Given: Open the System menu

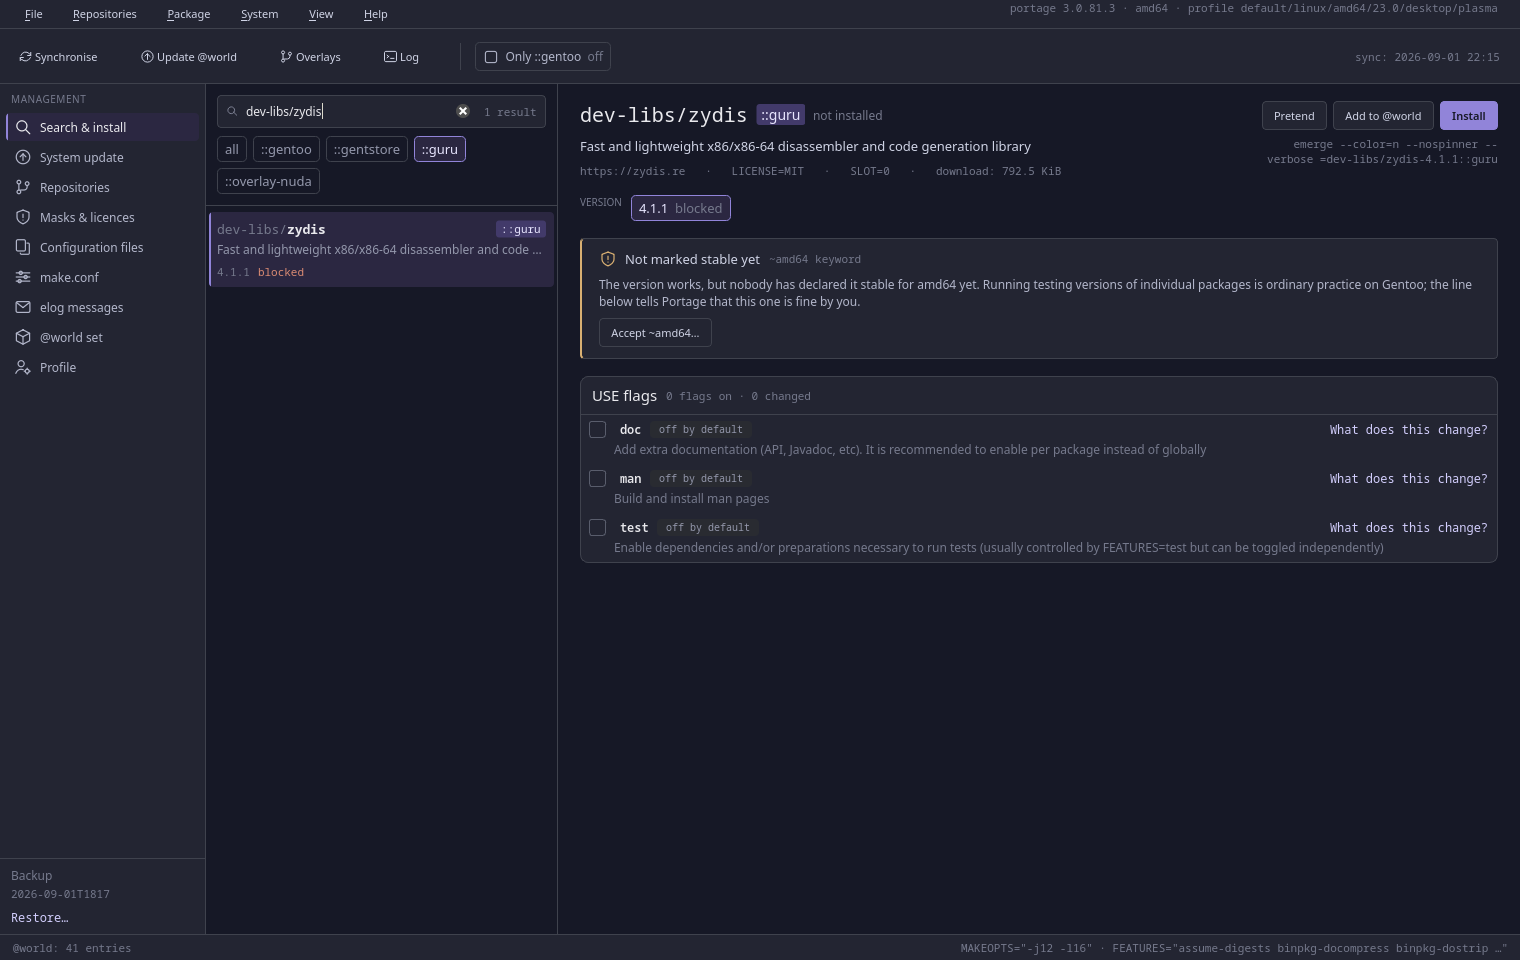Looking at the screenshot, I should (259, 14).
